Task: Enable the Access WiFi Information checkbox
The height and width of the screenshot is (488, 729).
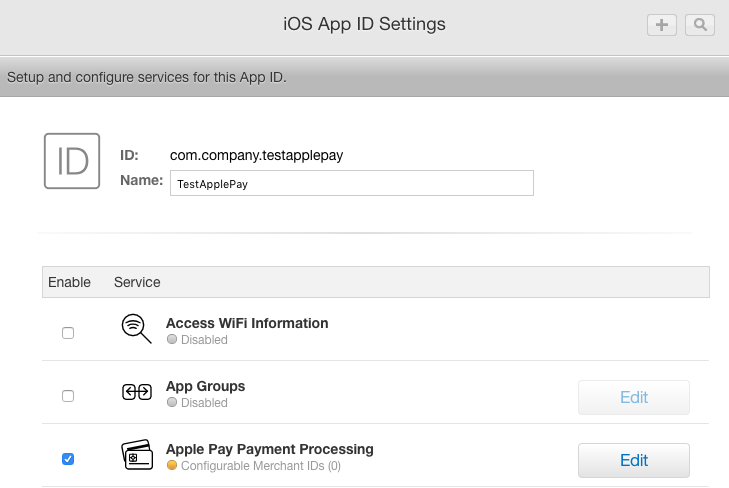Action: pos(68,333)
